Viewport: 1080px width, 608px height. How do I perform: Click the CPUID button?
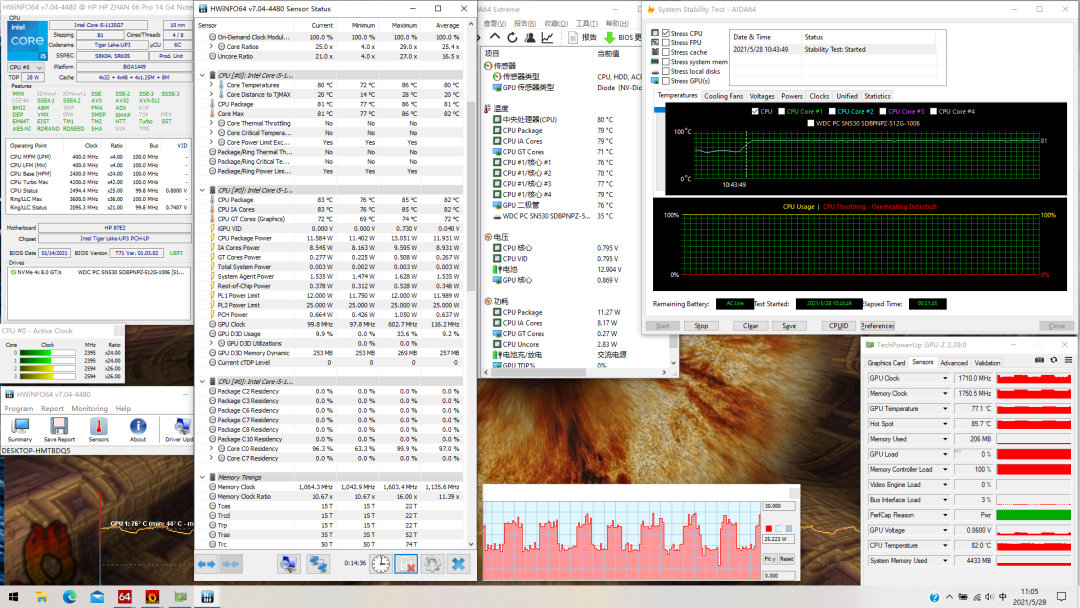pos(838,326)
